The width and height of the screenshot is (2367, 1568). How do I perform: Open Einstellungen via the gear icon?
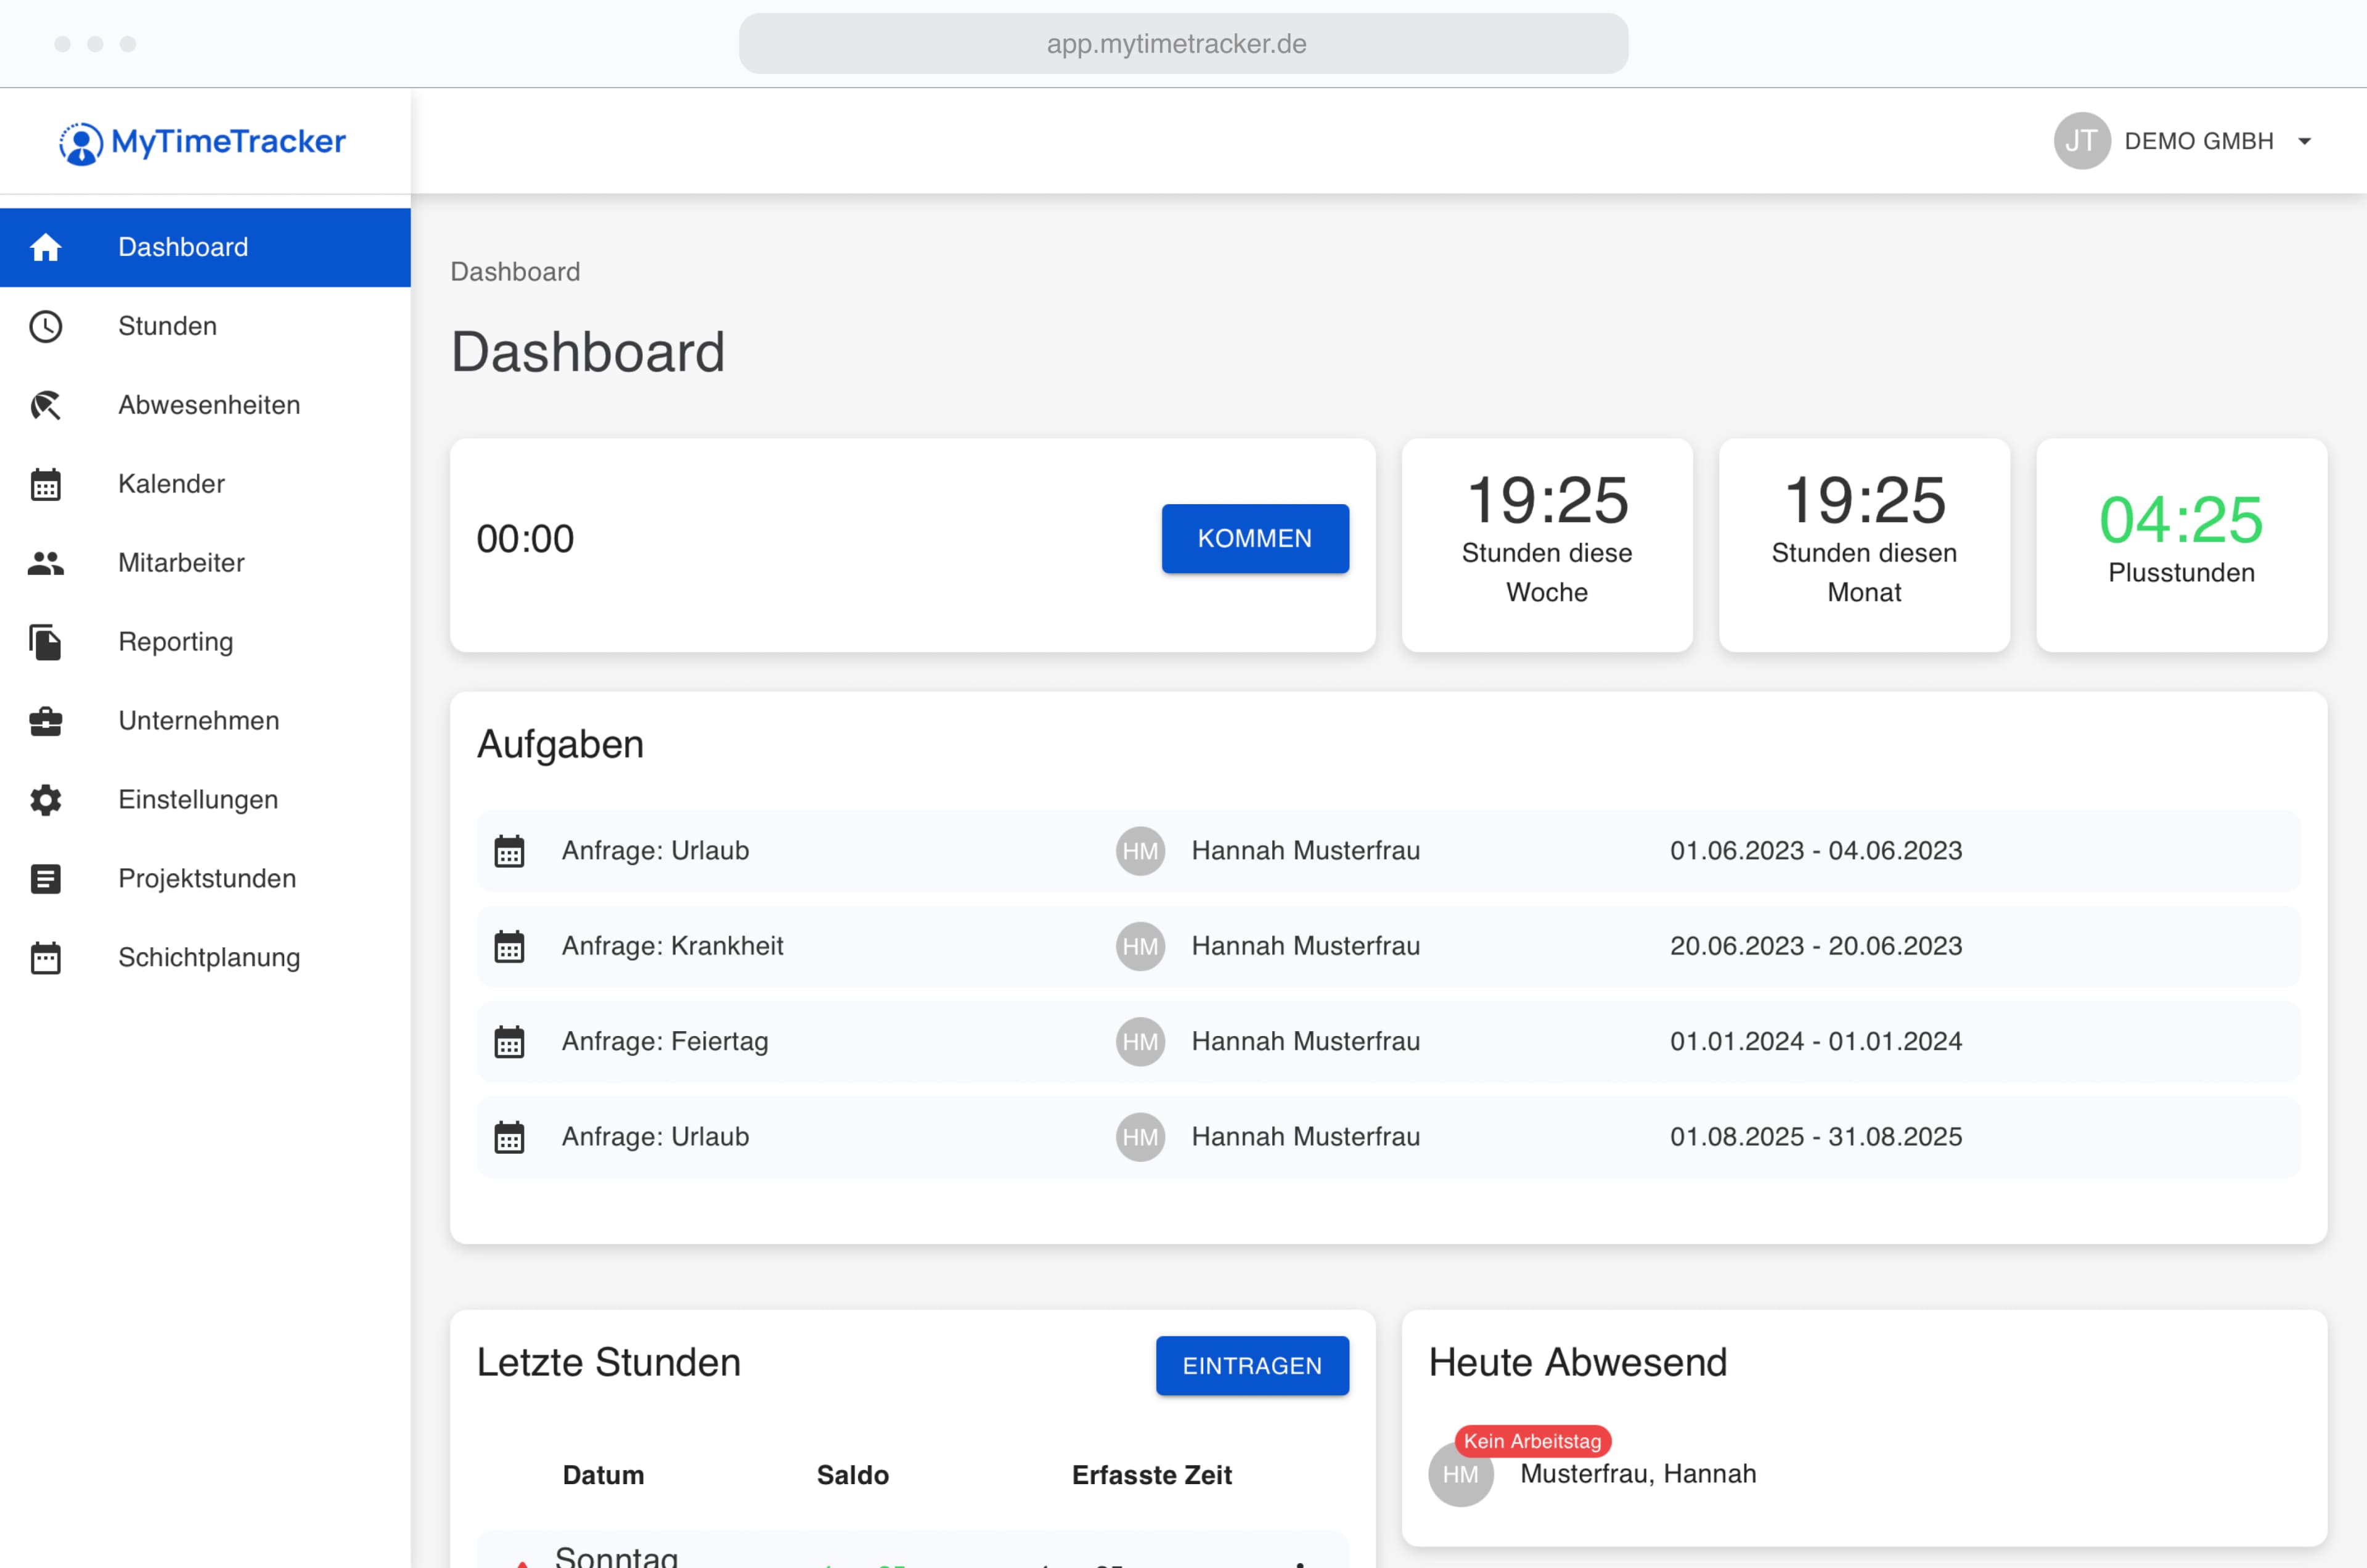pos(46,800)
